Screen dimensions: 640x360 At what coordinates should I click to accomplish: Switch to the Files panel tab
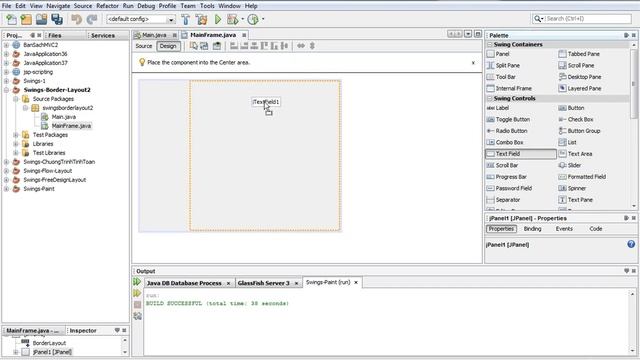tap(55, 36)
